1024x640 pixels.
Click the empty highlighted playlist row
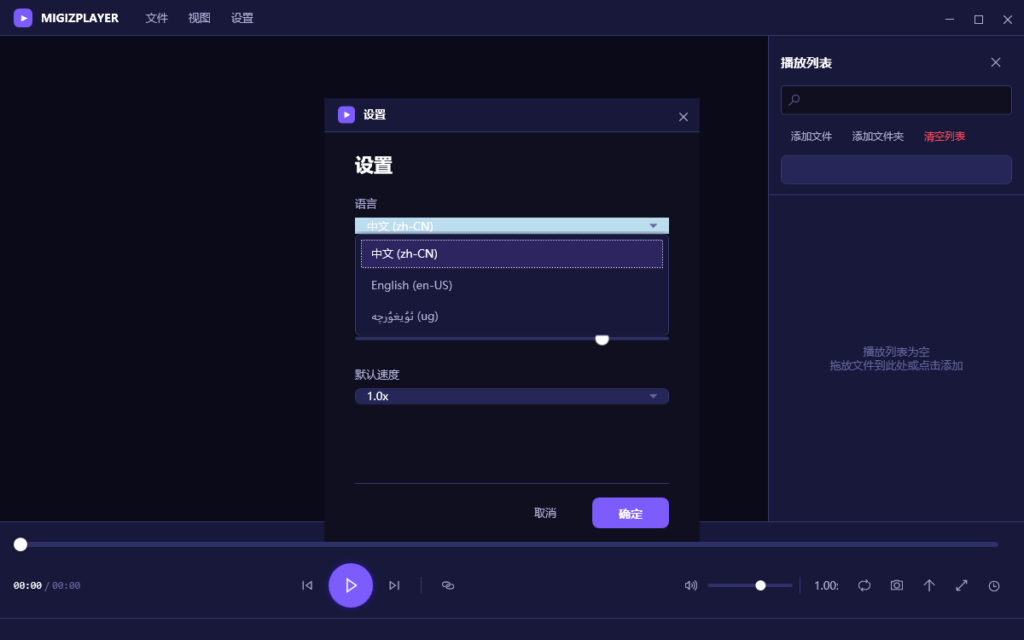point(896,170)
